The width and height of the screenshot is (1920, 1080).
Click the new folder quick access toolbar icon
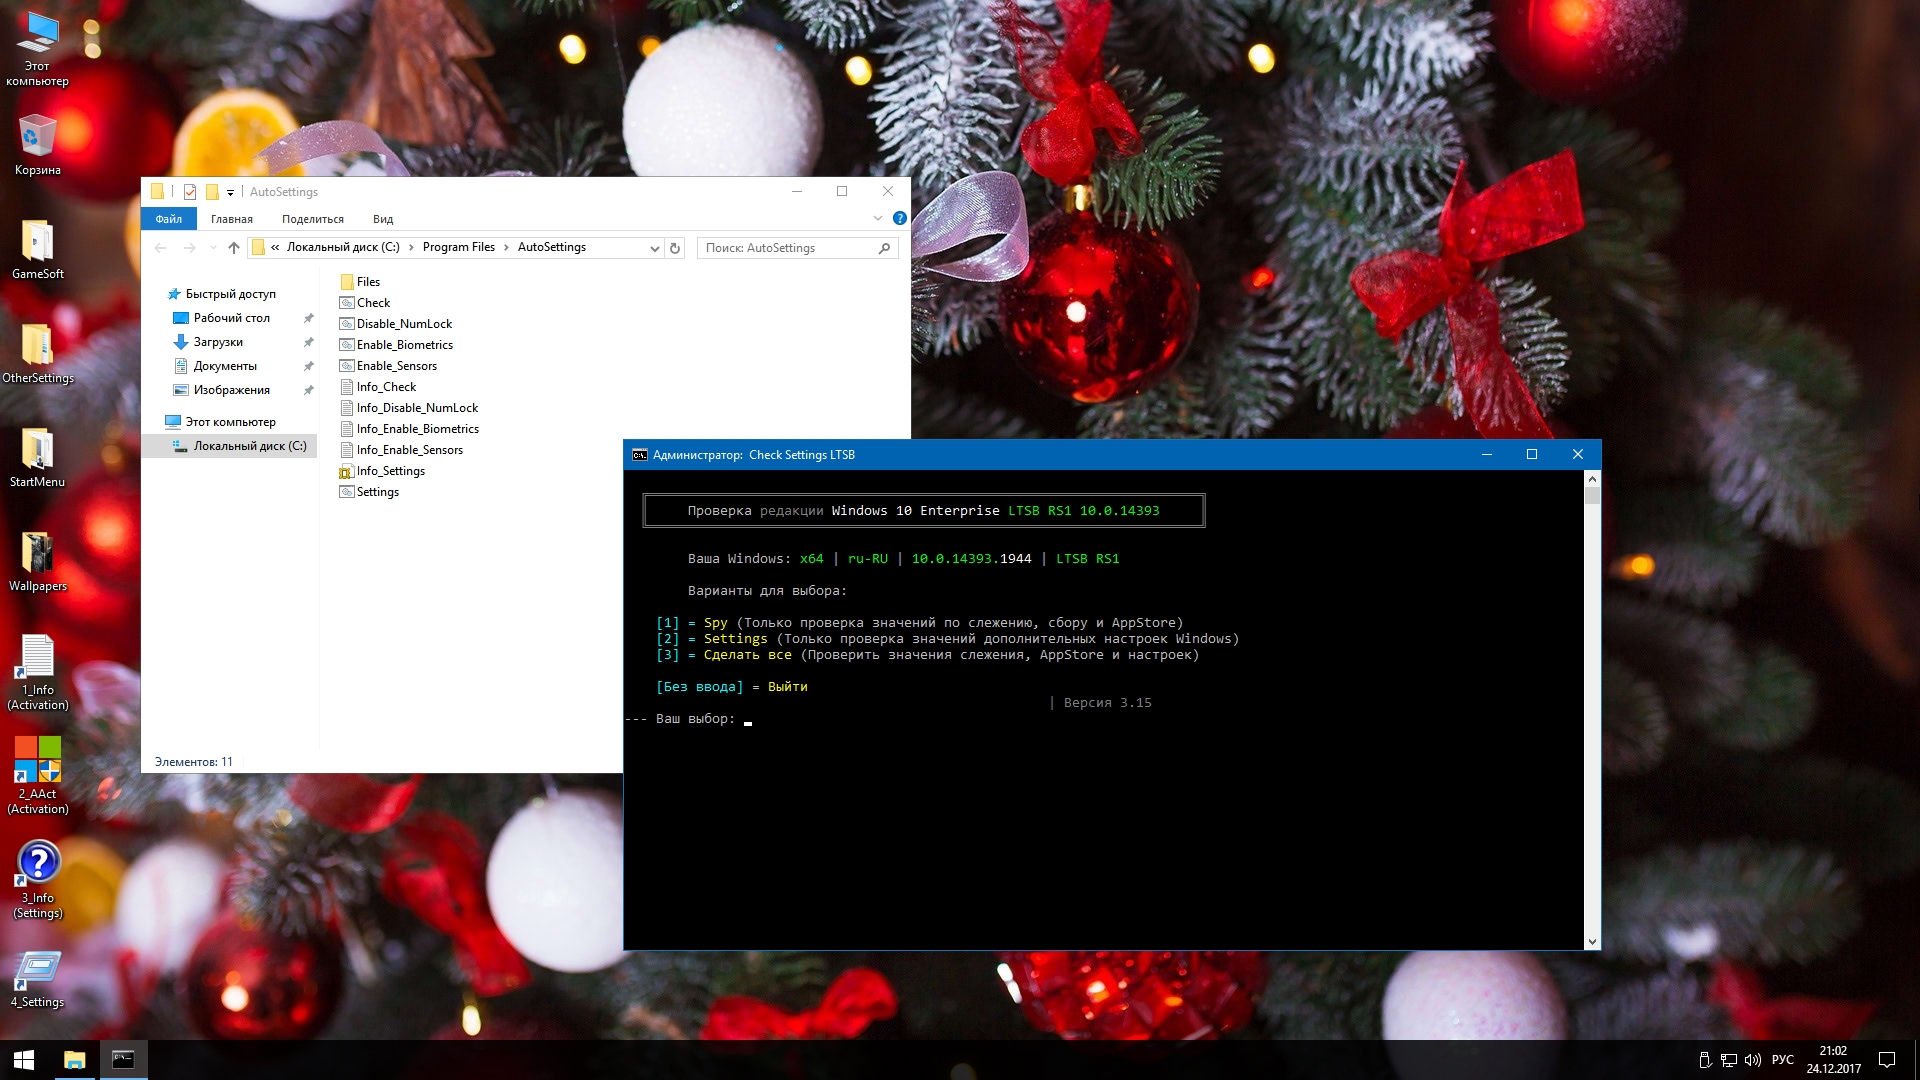212,192
